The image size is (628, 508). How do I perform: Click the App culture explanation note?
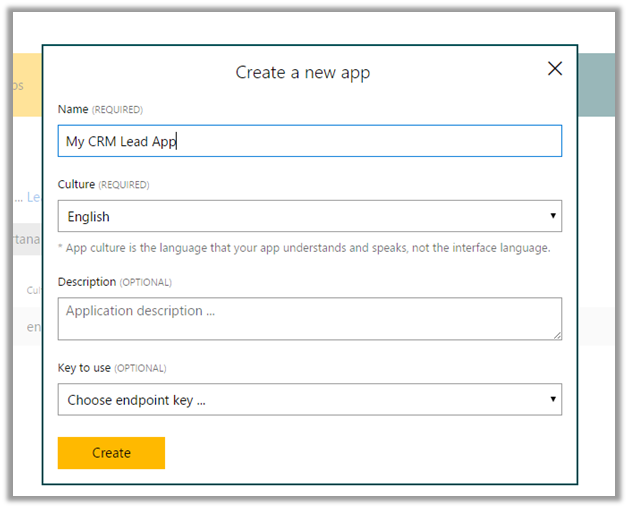pyautogui.click(x=303, y=247)
